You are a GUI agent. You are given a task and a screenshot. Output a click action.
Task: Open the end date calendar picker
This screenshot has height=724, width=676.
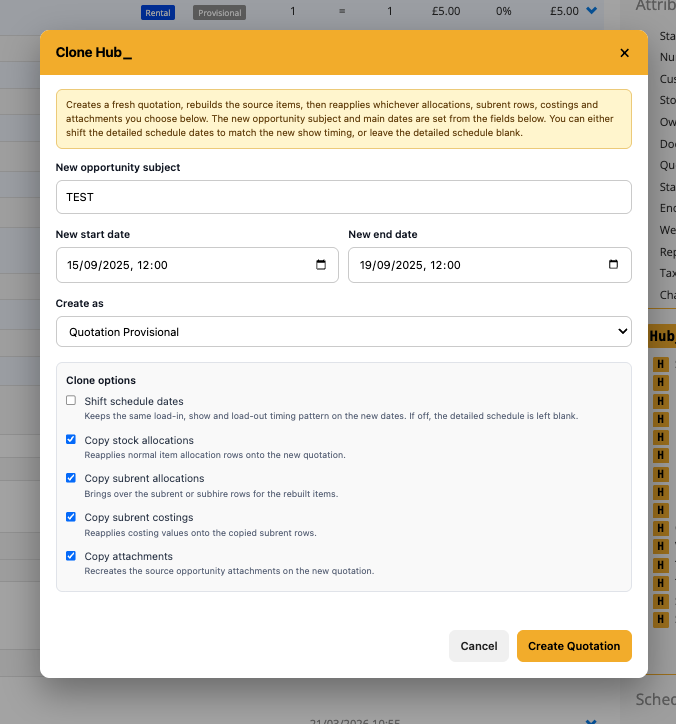click(x=613, y=265)
